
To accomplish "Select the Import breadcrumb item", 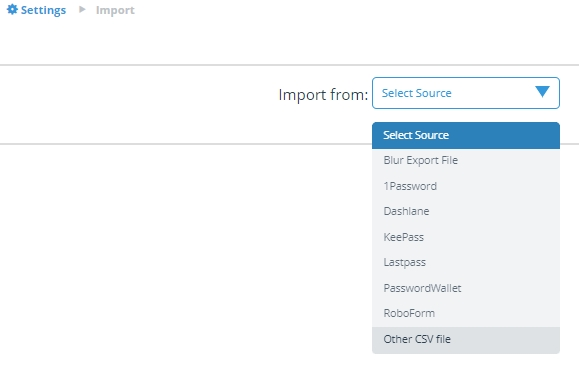I will [x=115, y=10].
